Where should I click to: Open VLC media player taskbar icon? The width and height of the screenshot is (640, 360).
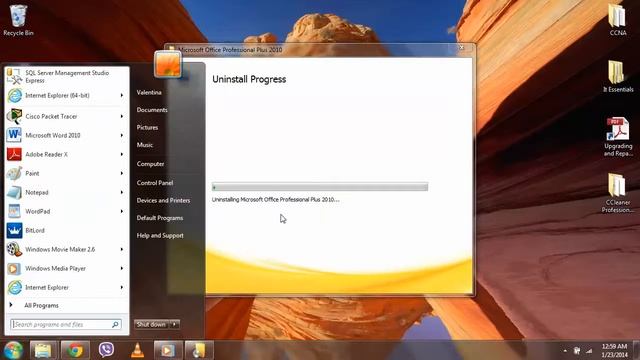tap(138, 350)
